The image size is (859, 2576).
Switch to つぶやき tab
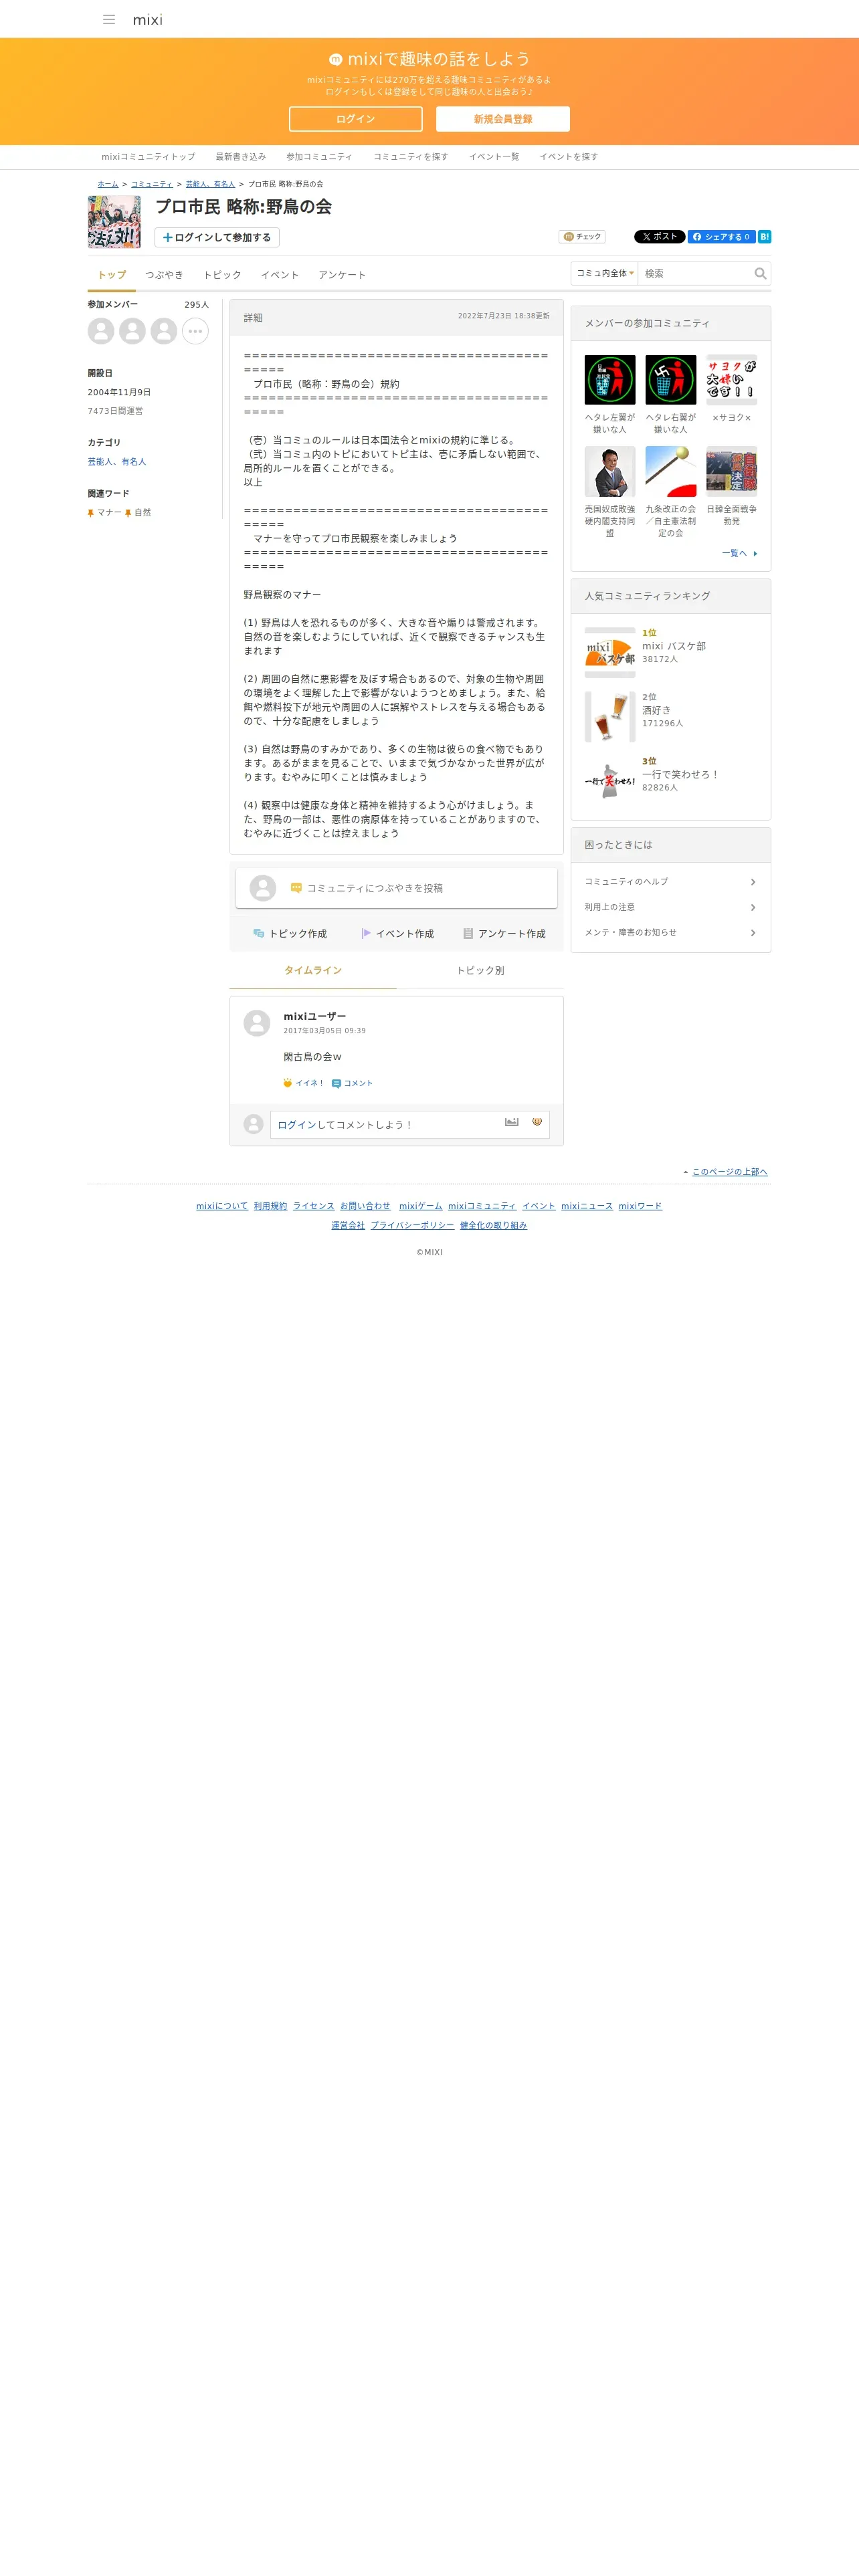[164, 275]
